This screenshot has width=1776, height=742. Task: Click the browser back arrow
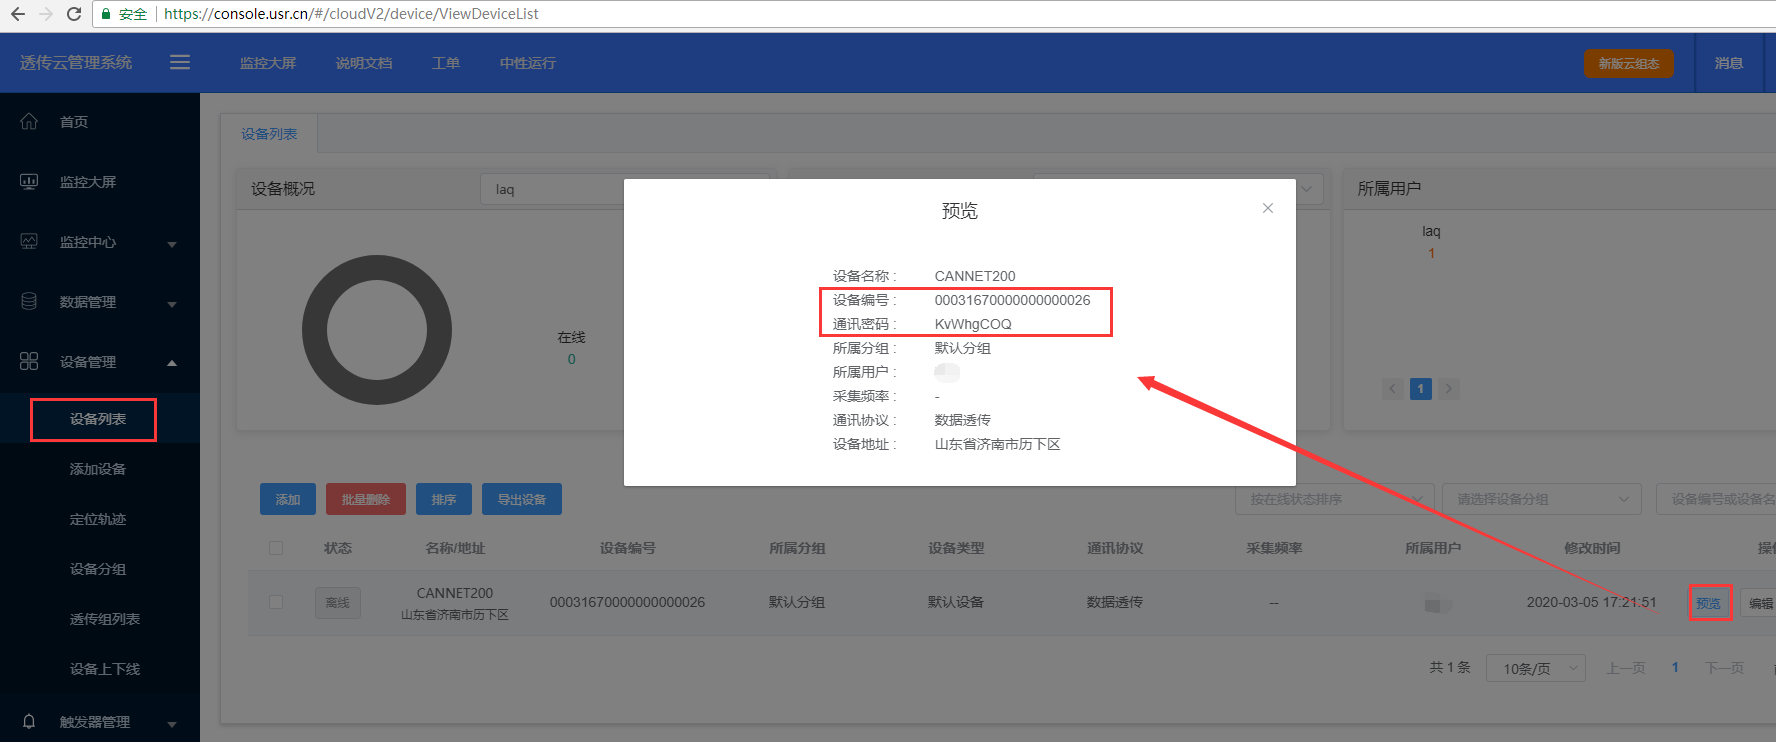[x=17, y=14]
